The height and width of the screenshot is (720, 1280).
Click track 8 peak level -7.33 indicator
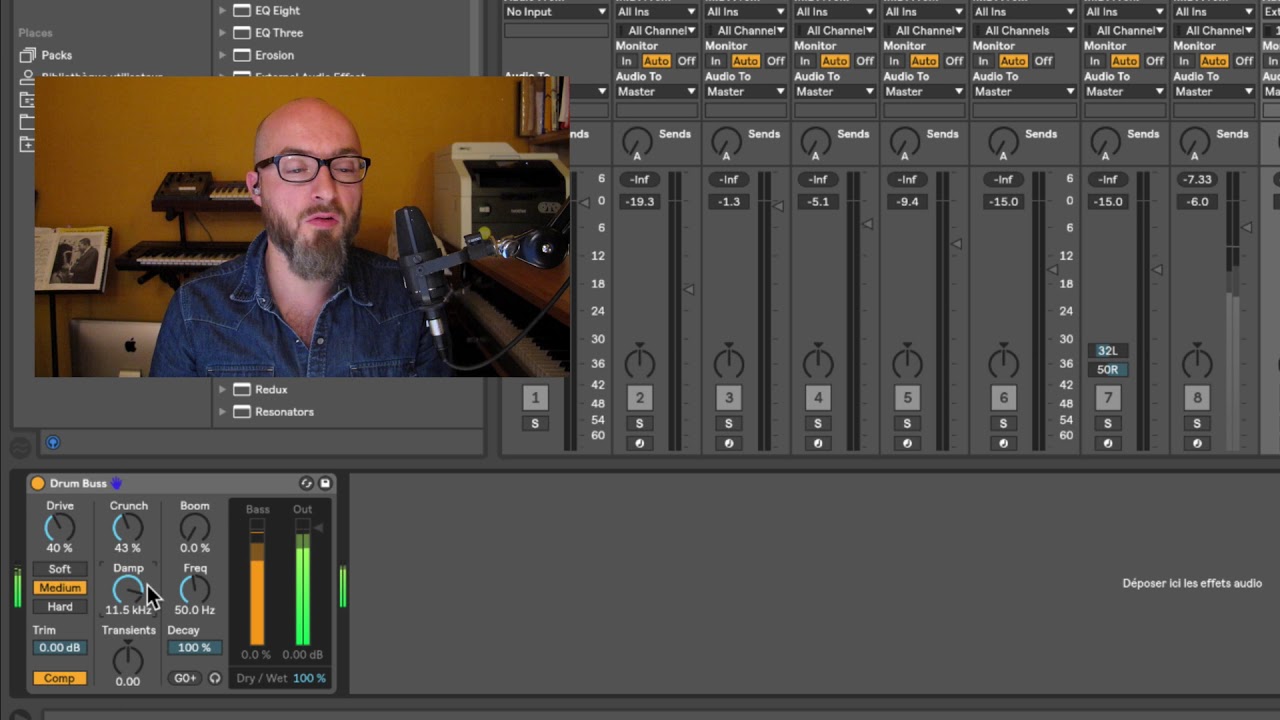coord(1197,180)
